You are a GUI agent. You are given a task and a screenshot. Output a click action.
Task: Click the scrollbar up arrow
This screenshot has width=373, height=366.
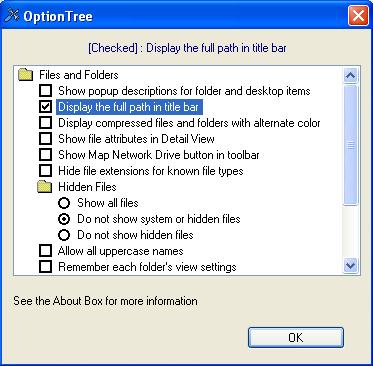(351, 76)
